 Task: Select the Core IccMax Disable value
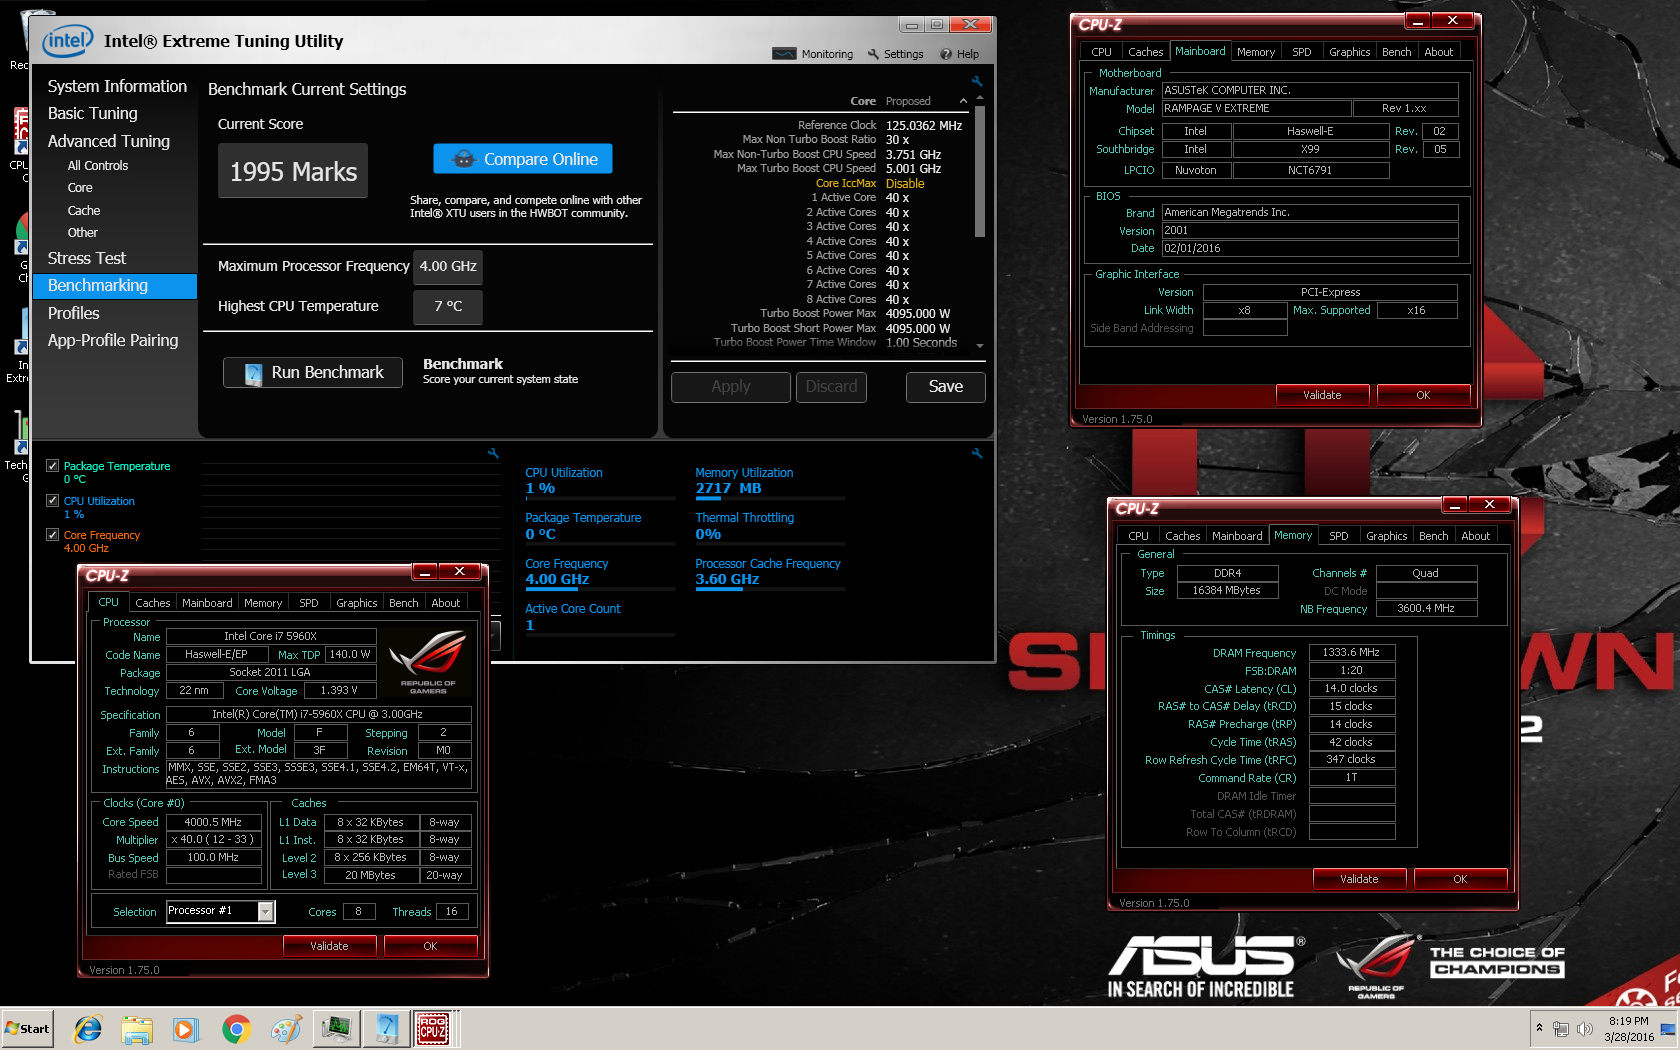tap(905, 183)
